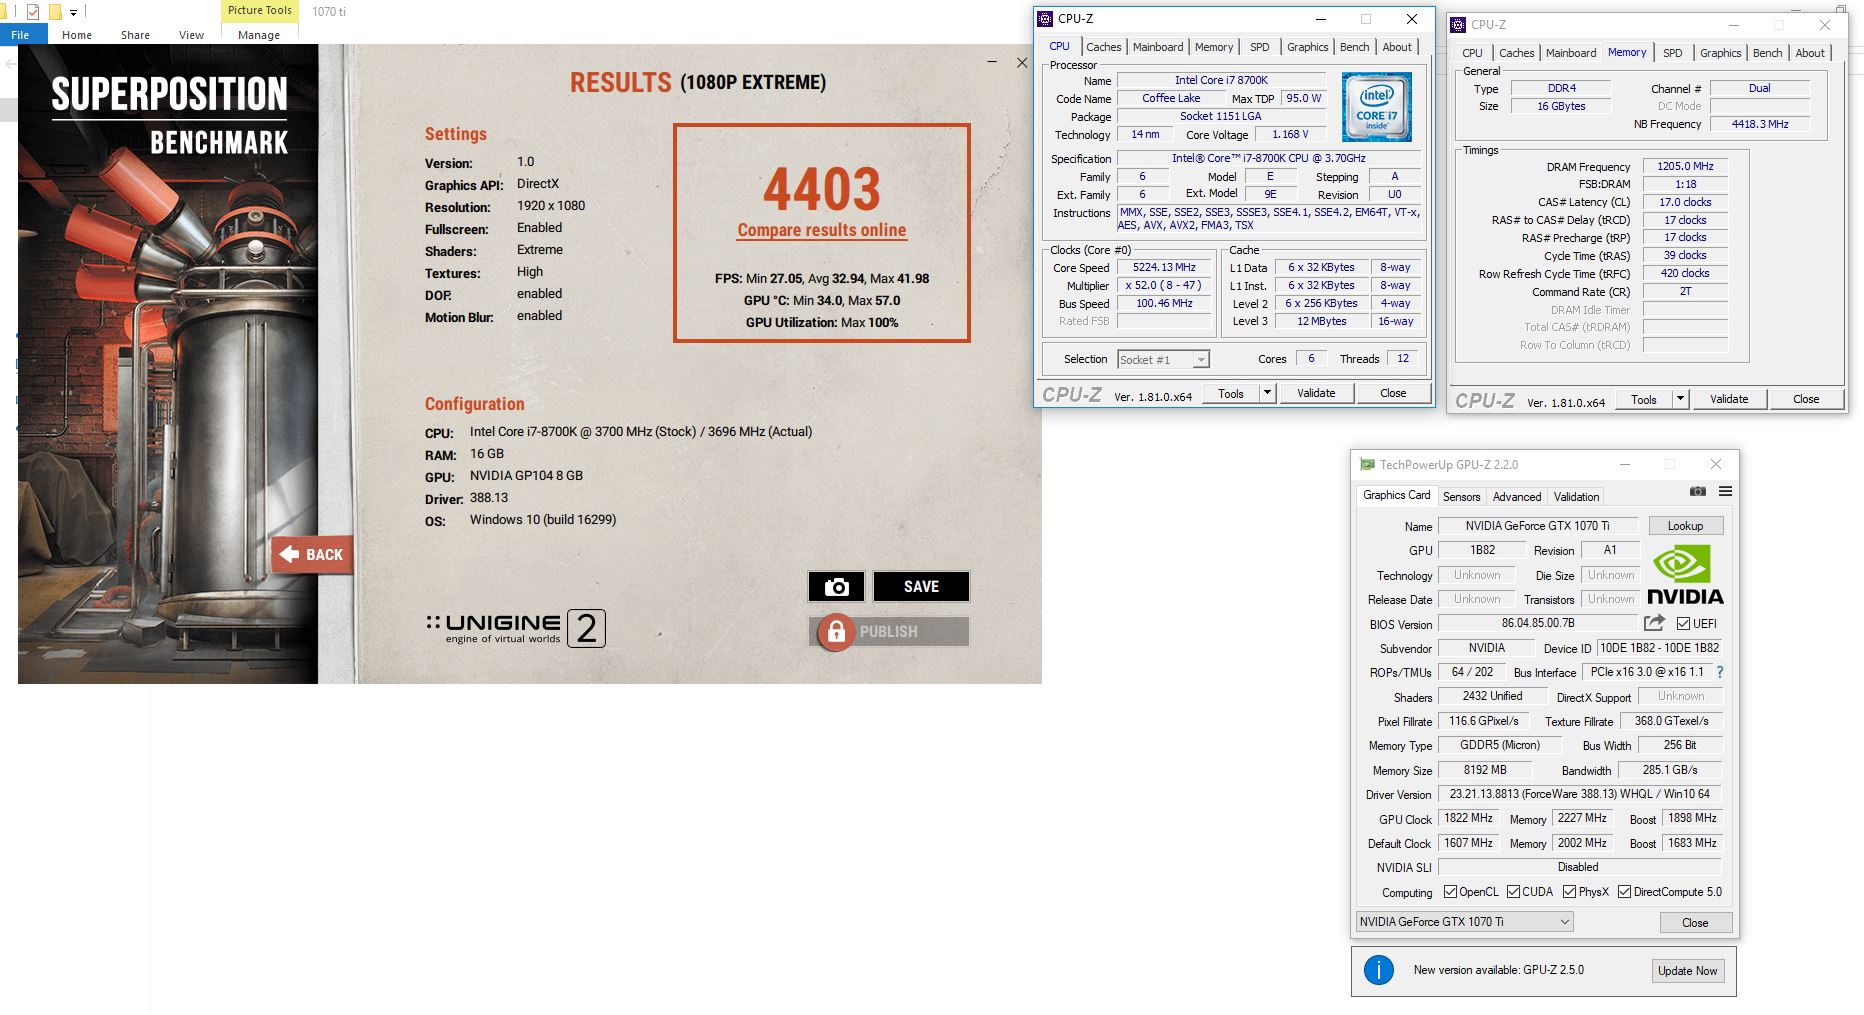
Task: Click the About tab in first CPU-Z window
Action: pyautogui.click(x=1397, y=47)
